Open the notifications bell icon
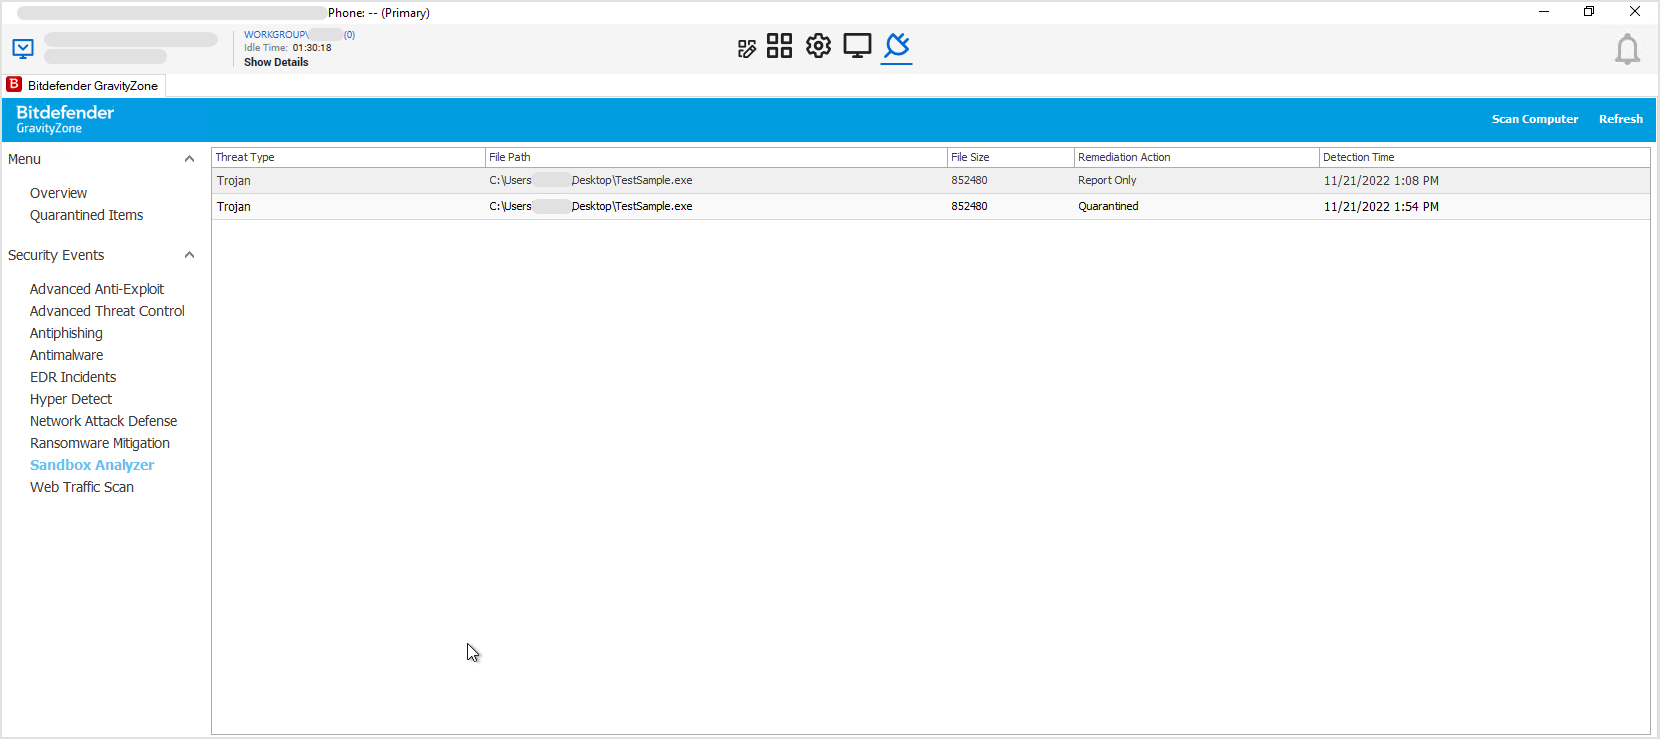1660x739 pixels. 1627,49
